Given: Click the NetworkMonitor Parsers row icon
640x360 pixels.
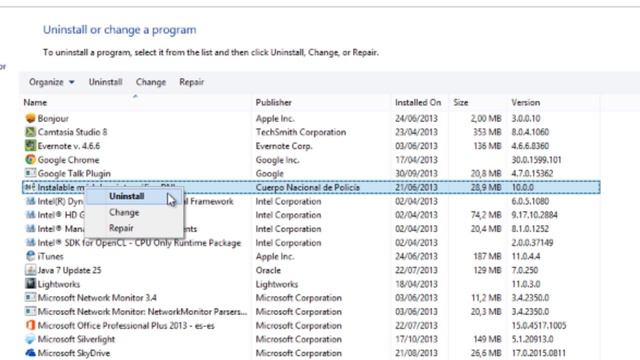Looking at the screenshot, I should (30, 311).
